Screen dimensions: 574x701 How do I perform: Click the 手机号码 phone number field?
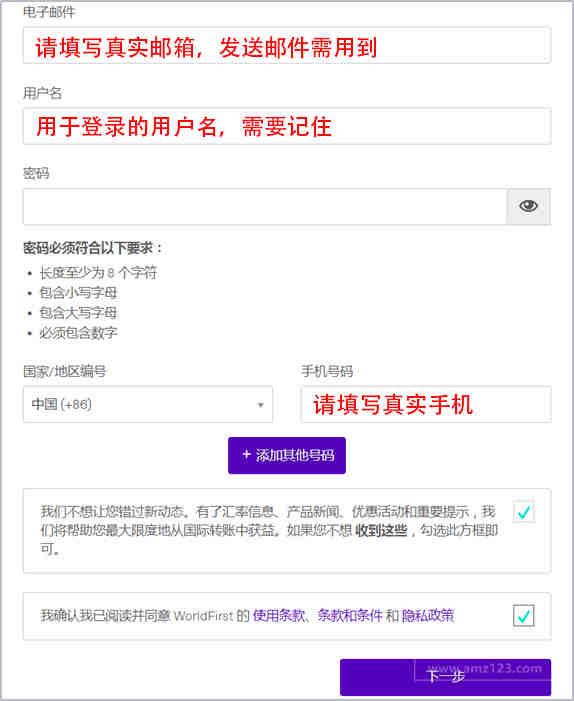coord(426,404)
